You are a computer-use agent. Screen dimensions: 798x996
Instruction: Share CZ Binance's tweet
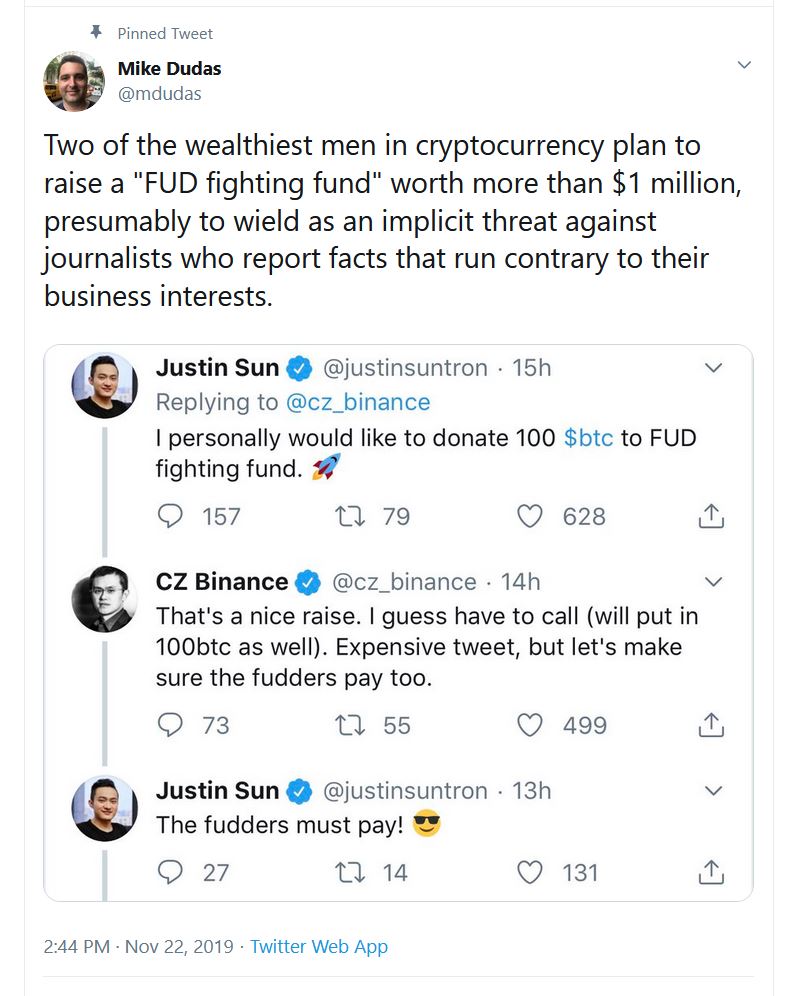(710, 725)
